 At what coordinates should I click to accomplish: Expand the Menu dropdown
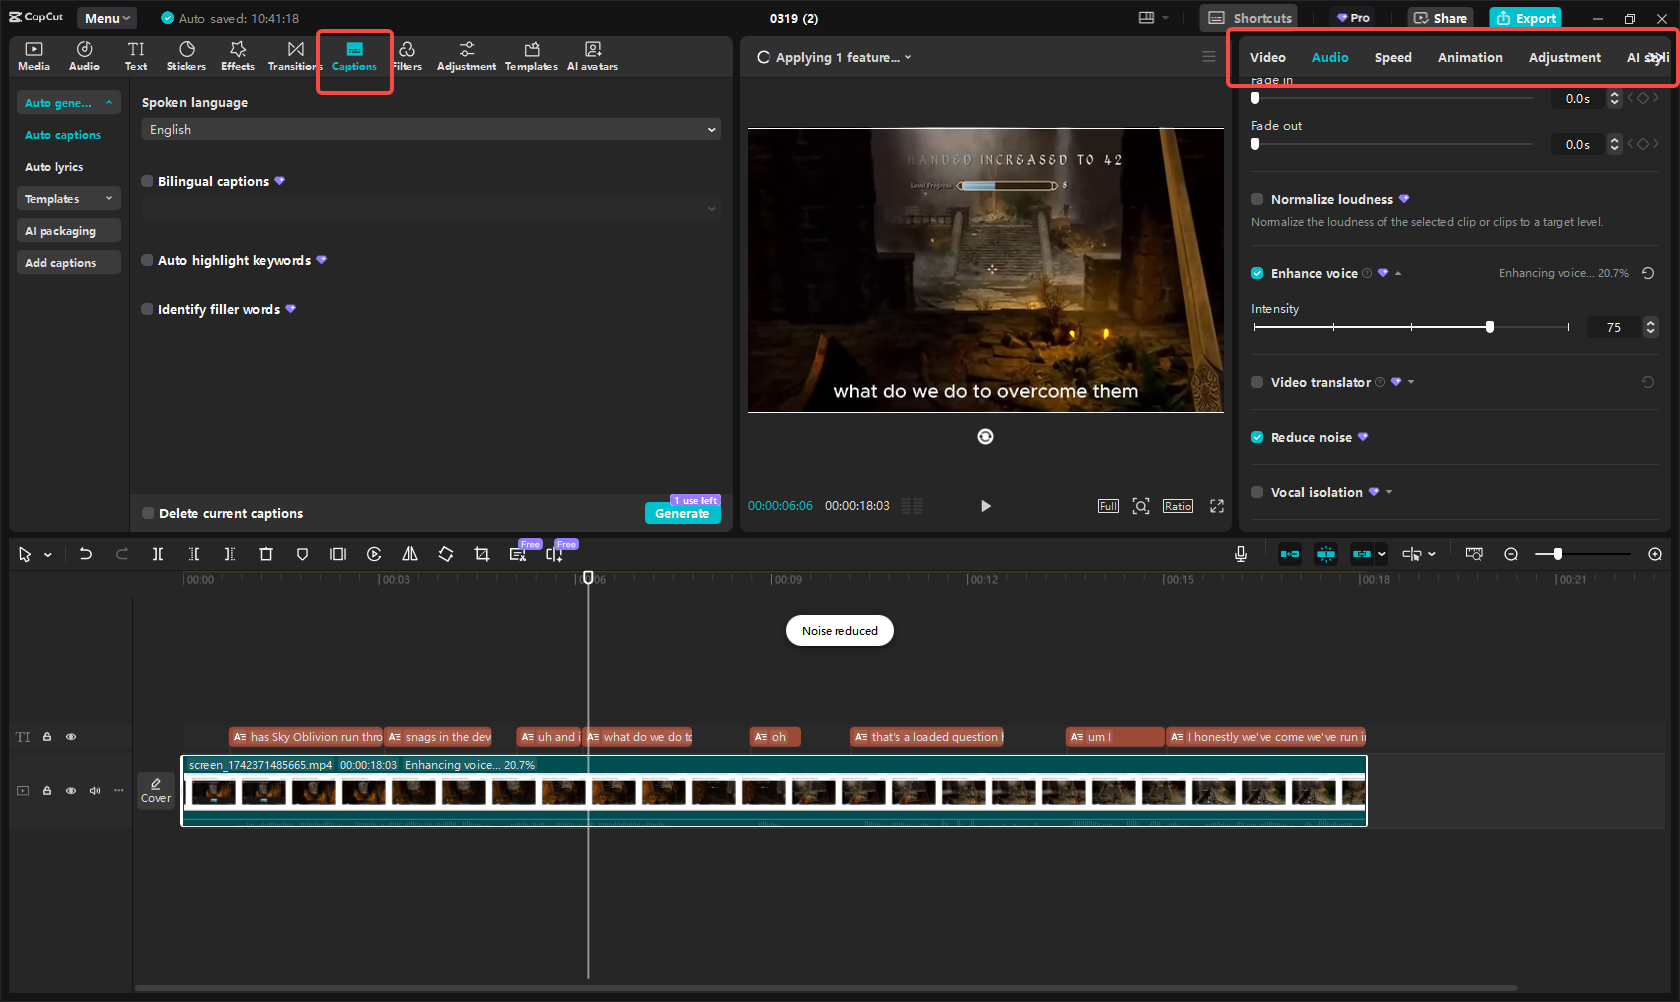coord(107,18)
